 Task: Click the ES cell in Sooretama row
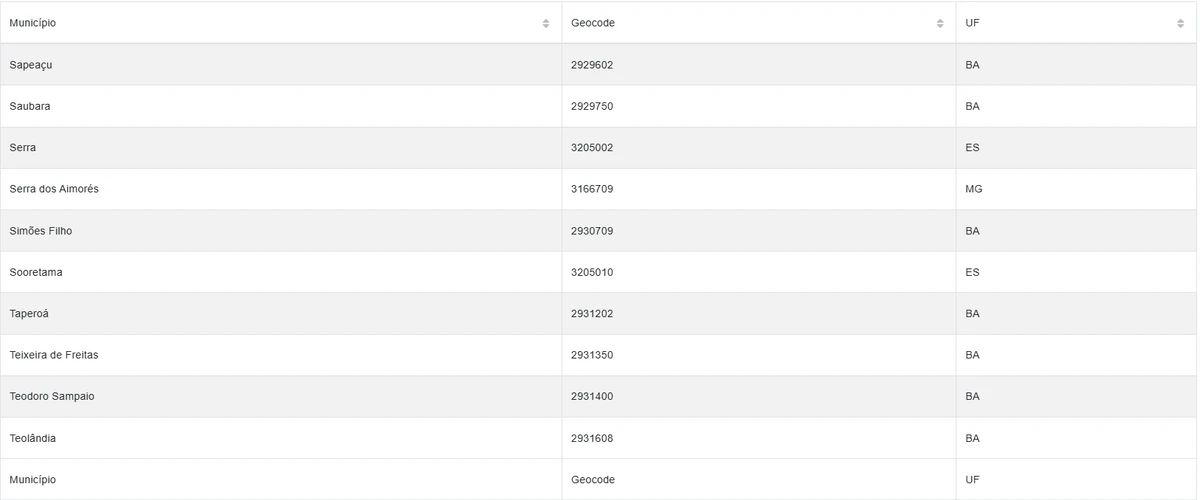coord(972,272)
